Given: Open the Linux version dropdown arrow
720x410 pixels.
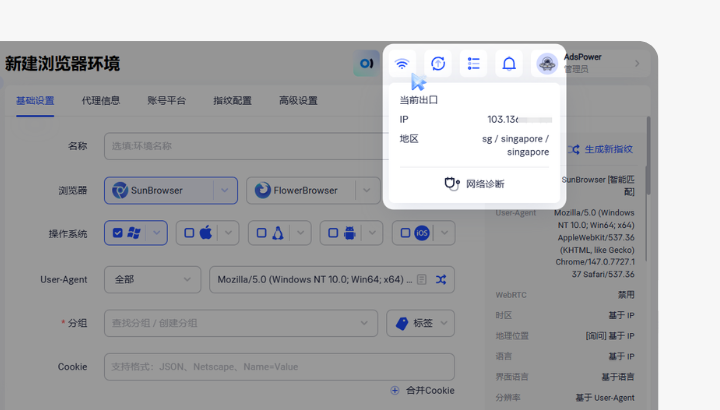Looking at the screenshot, I should 300,233.
